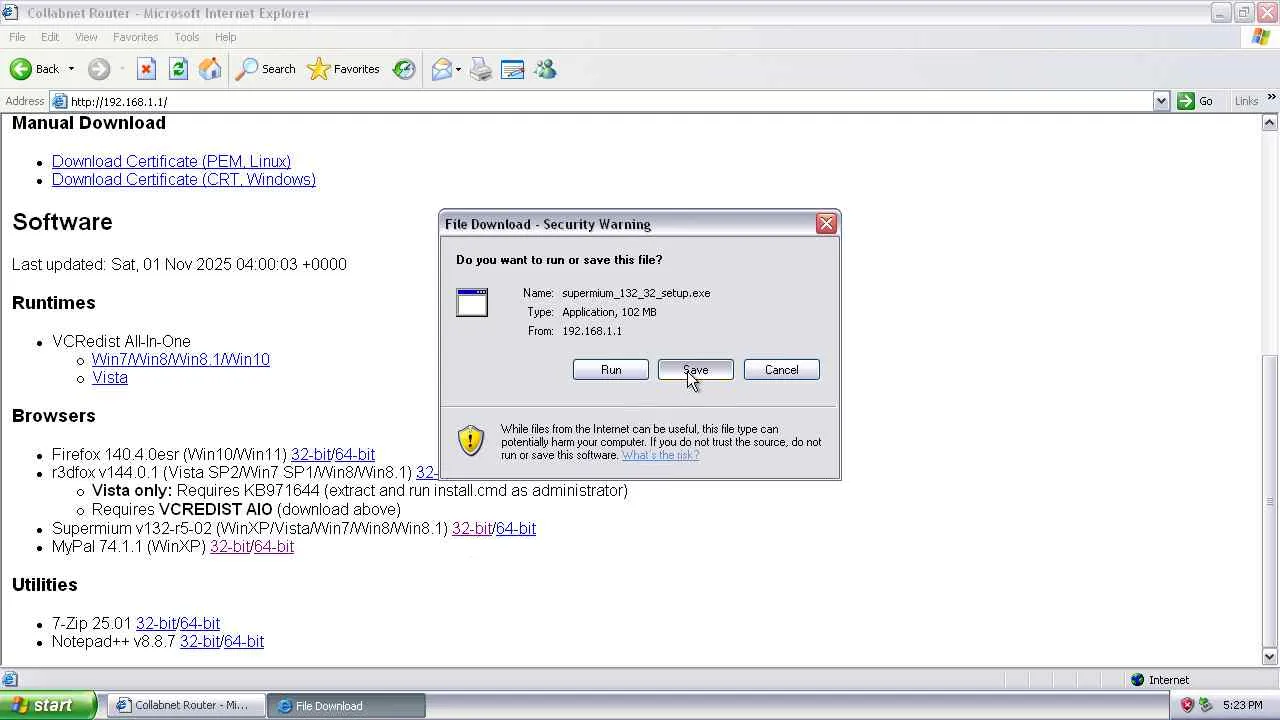The width and height of the screenshot is (1280, 720).
Task: Open the Back button history dropdown arrow
Action: (x=71, y=69)
